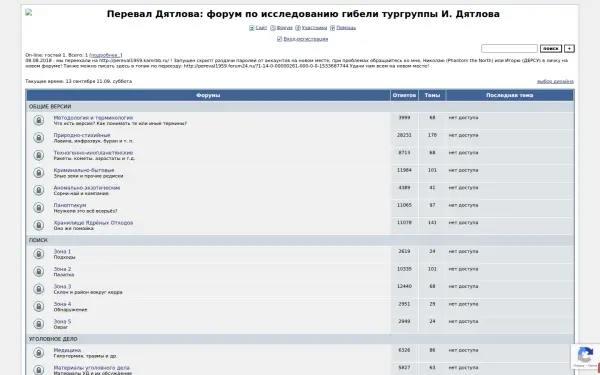Click the lock icon beside Техногенно-инопланетянские
Image resolution: width=600 pixels, height=375 pixels.
pos(38,155)
